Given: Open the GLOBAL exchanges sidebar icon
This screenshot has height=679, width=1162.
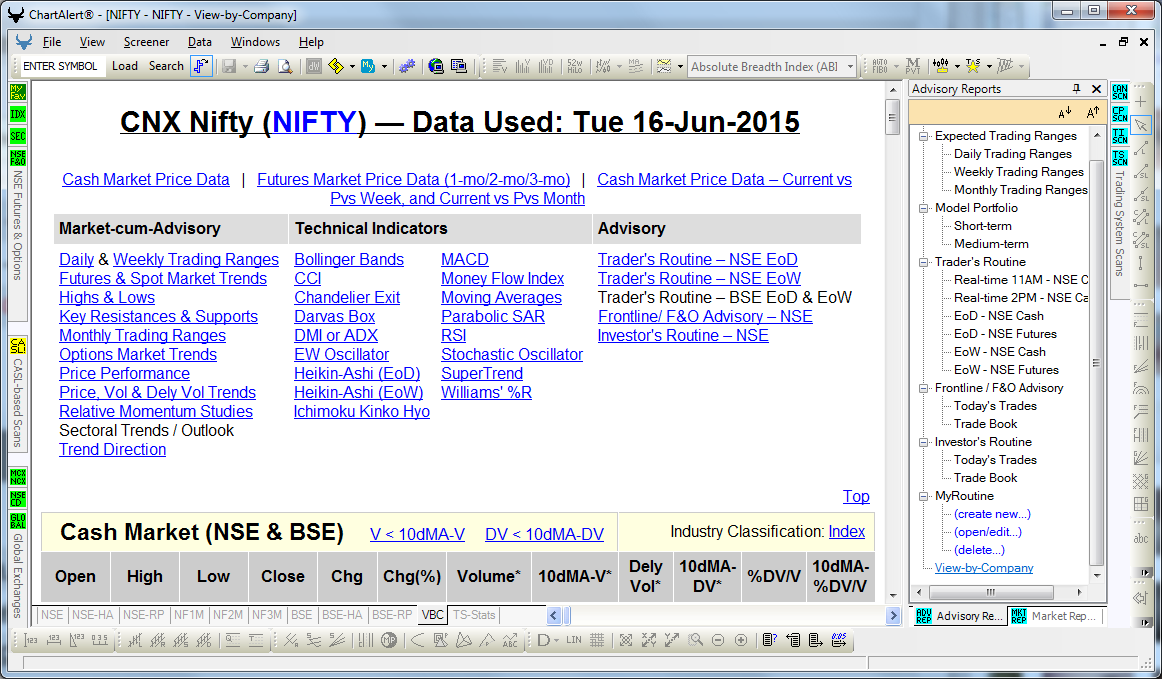Looking at the screenshot, I should pos(18,520).
